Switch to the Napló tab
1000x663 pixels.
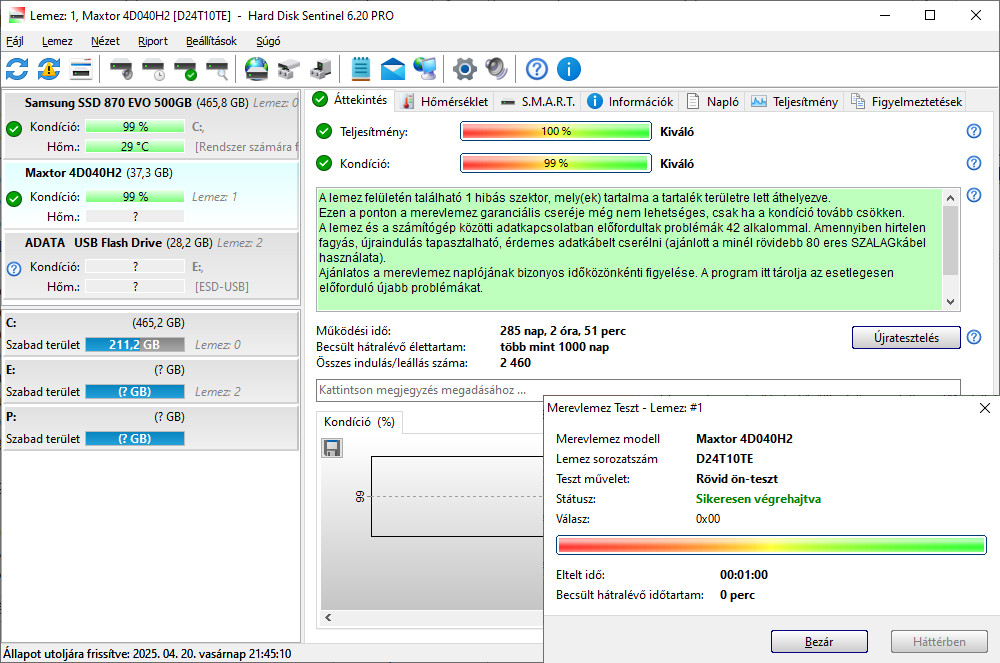[x=712, y=101]
